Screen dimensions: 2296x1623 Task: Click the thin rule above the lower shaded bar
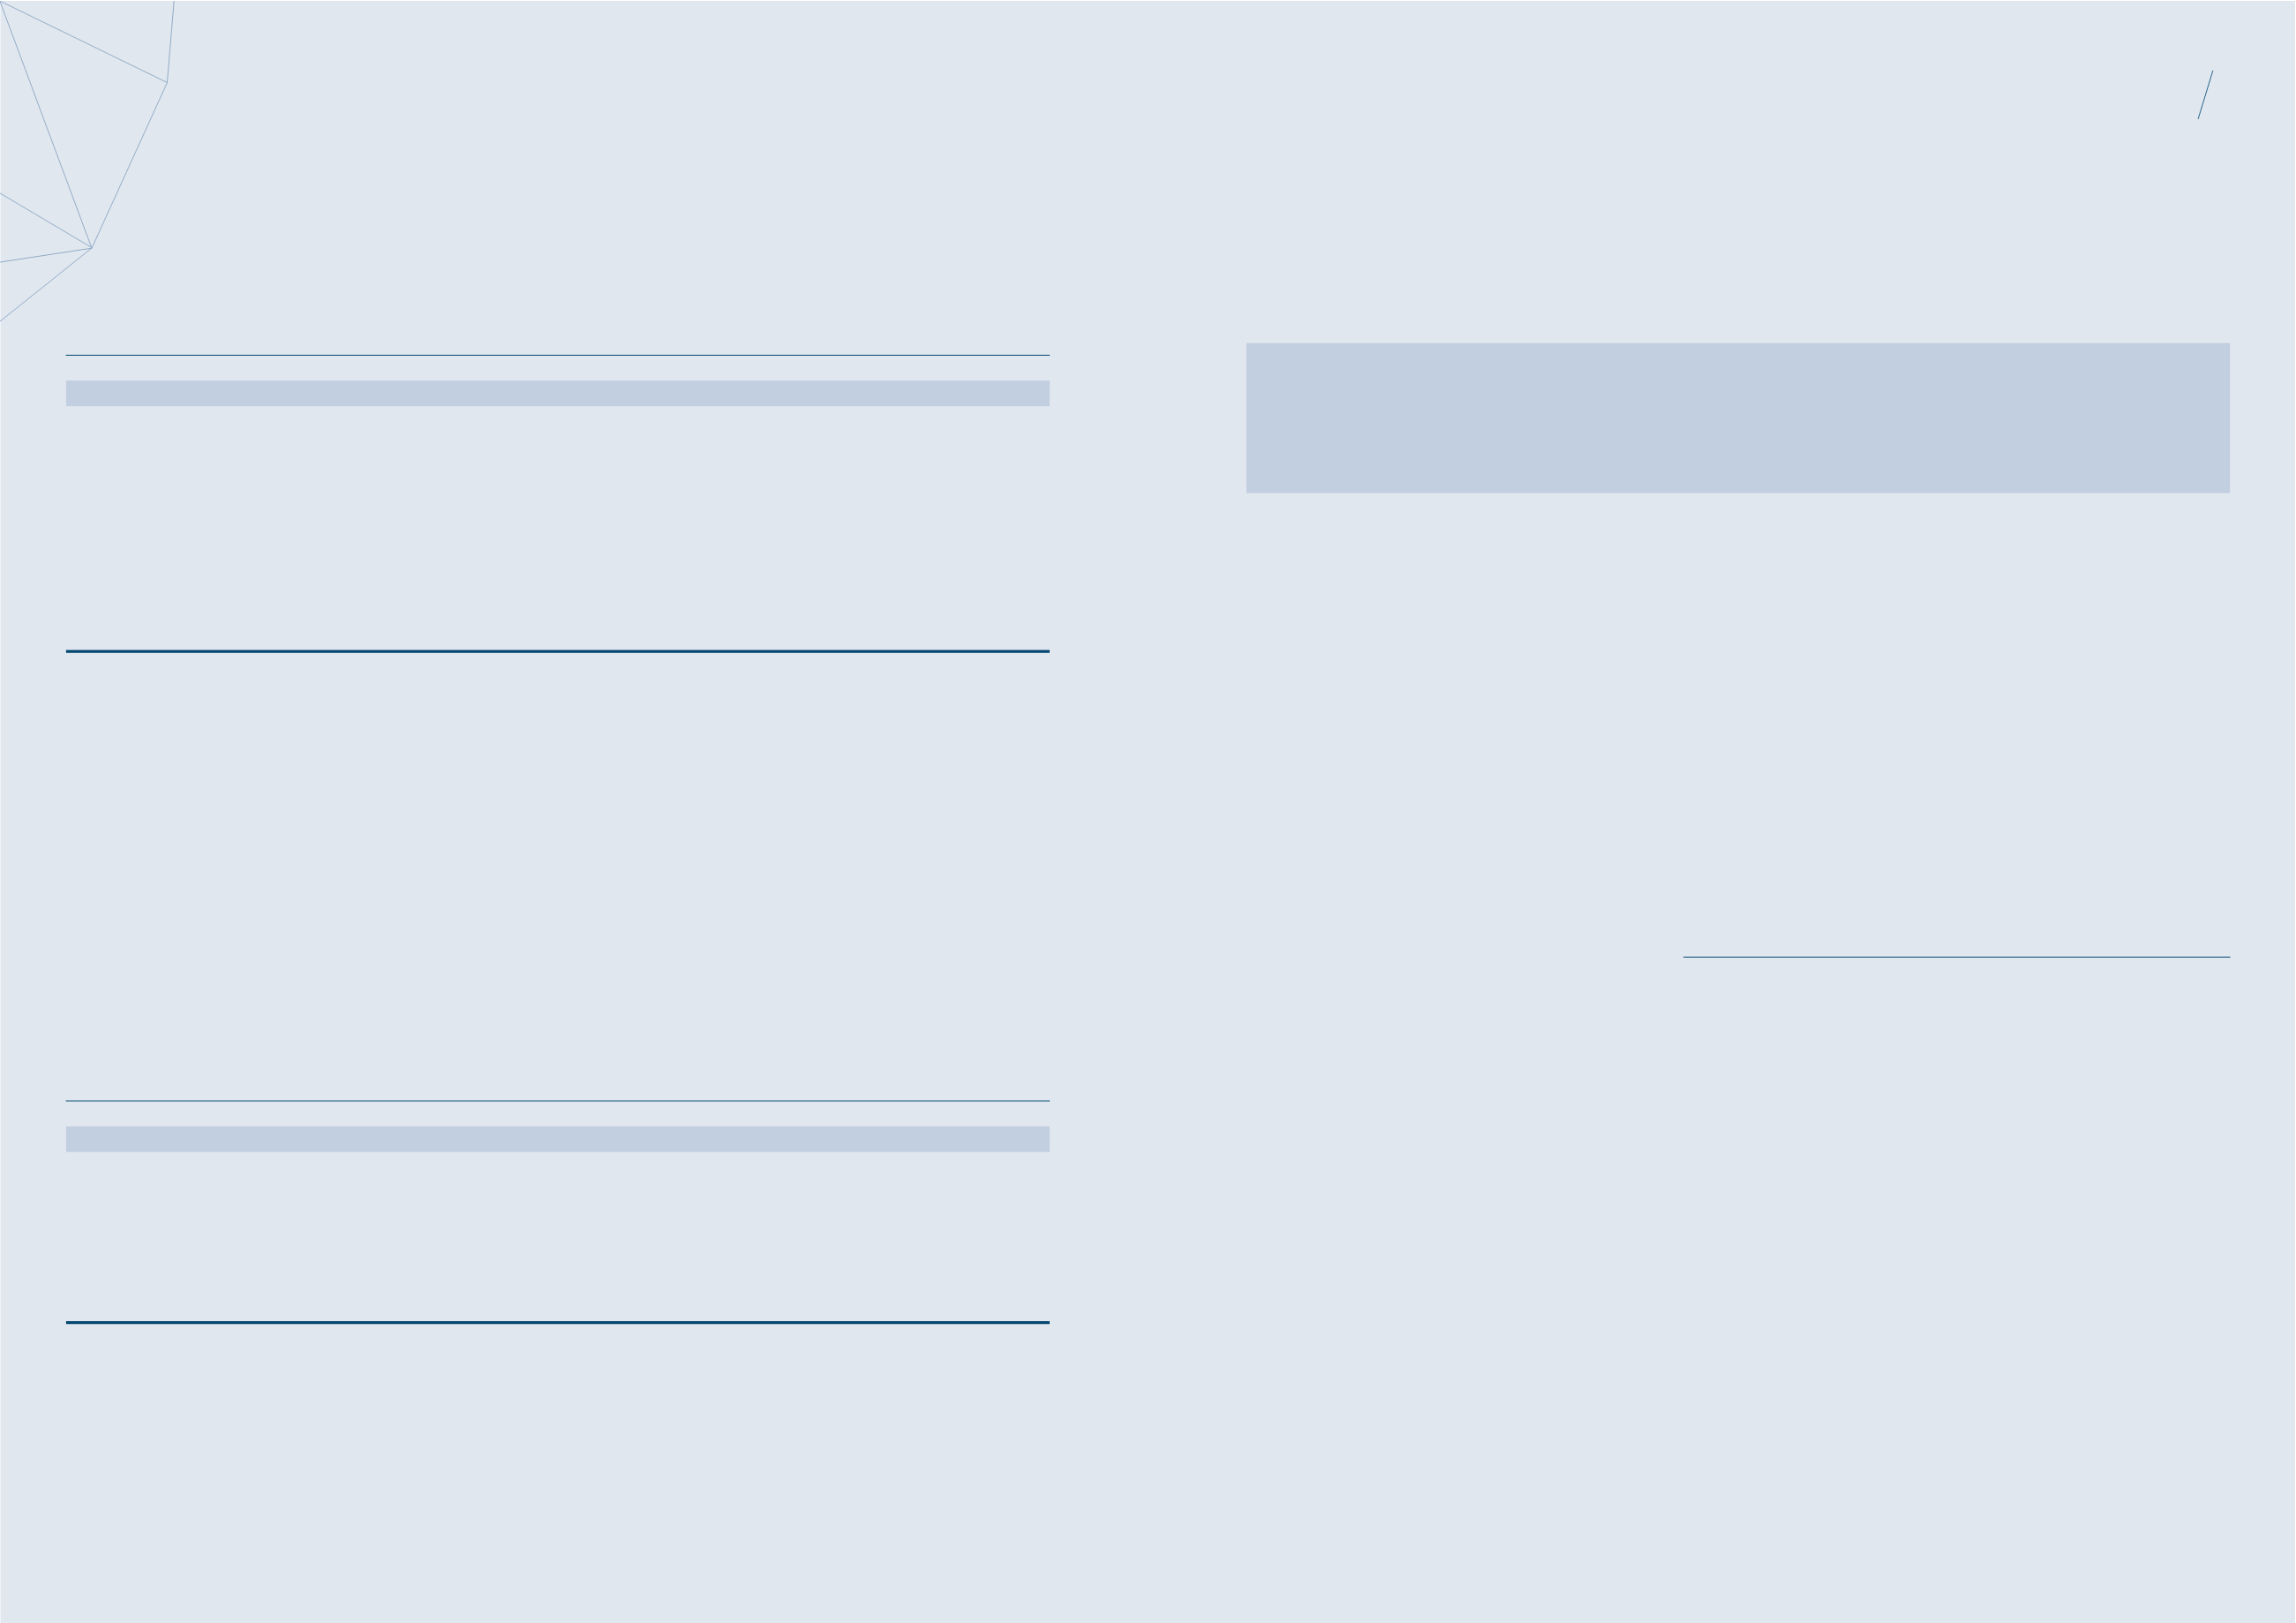(557, 1101)
